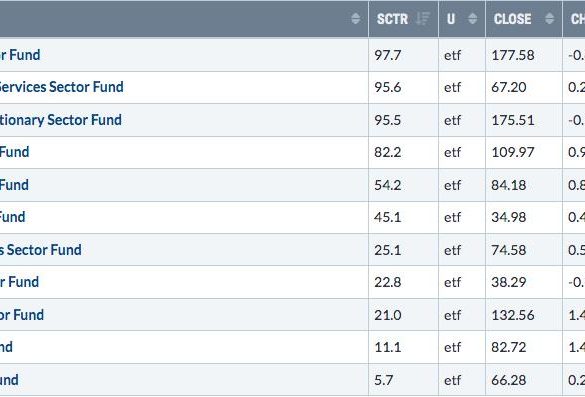Click the 95.6 SCTR value cell

click(403, 87)
